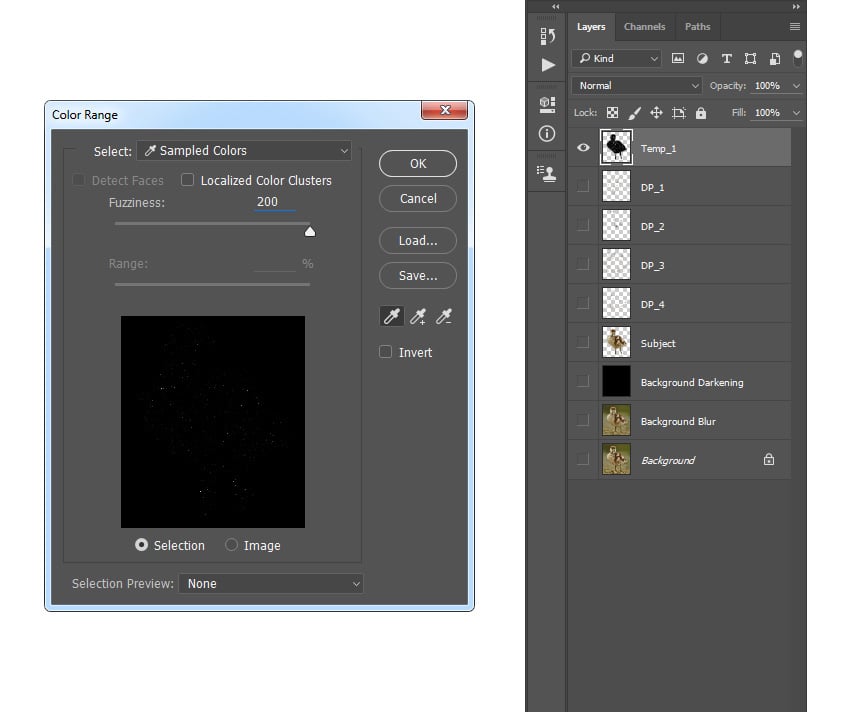Open the History panel icon

pyautogui.click(x=547, y=36)
